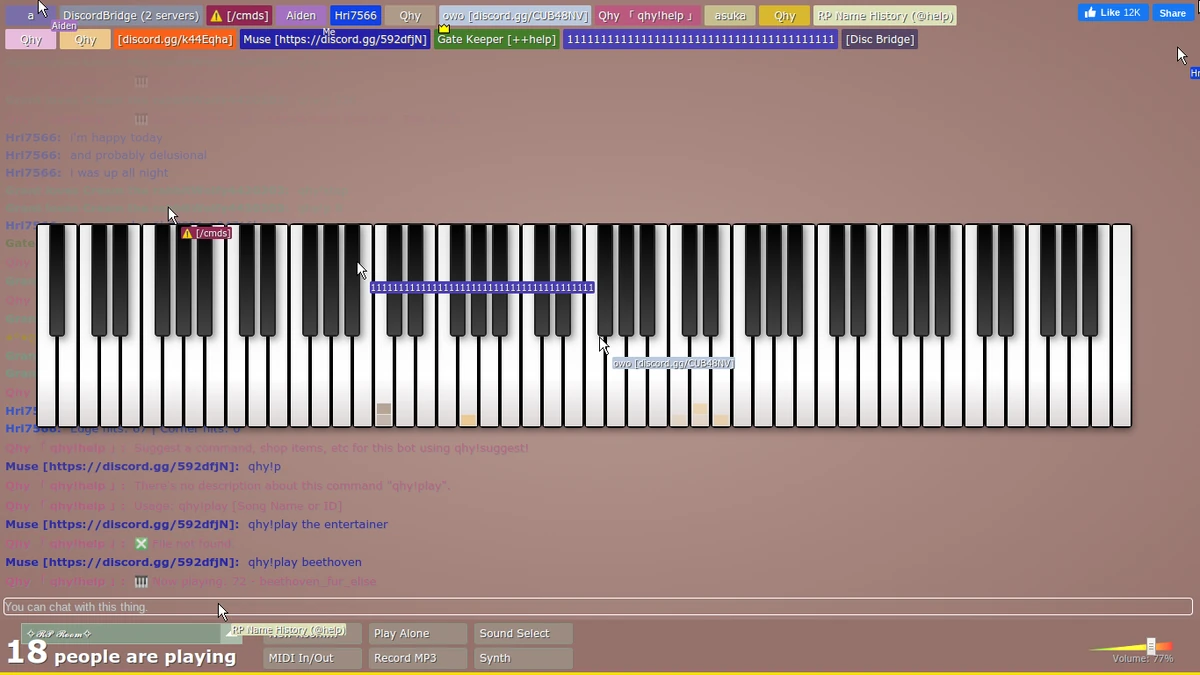
Task: Click the green X icon in File not found line
Action: tap(141, 543)
